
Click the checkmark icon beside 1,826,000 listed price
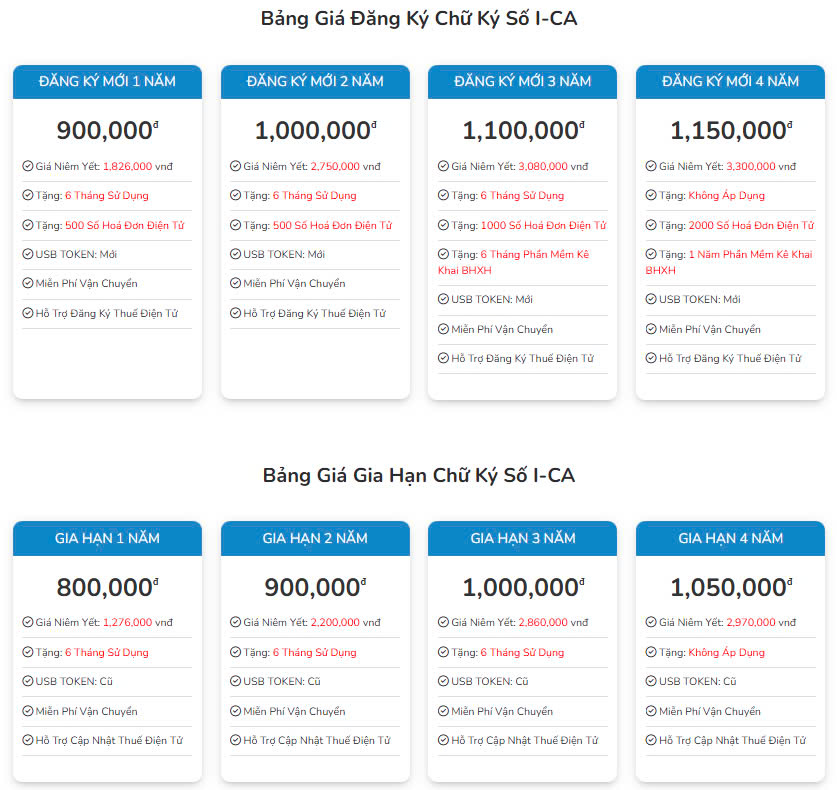[28, 166]
